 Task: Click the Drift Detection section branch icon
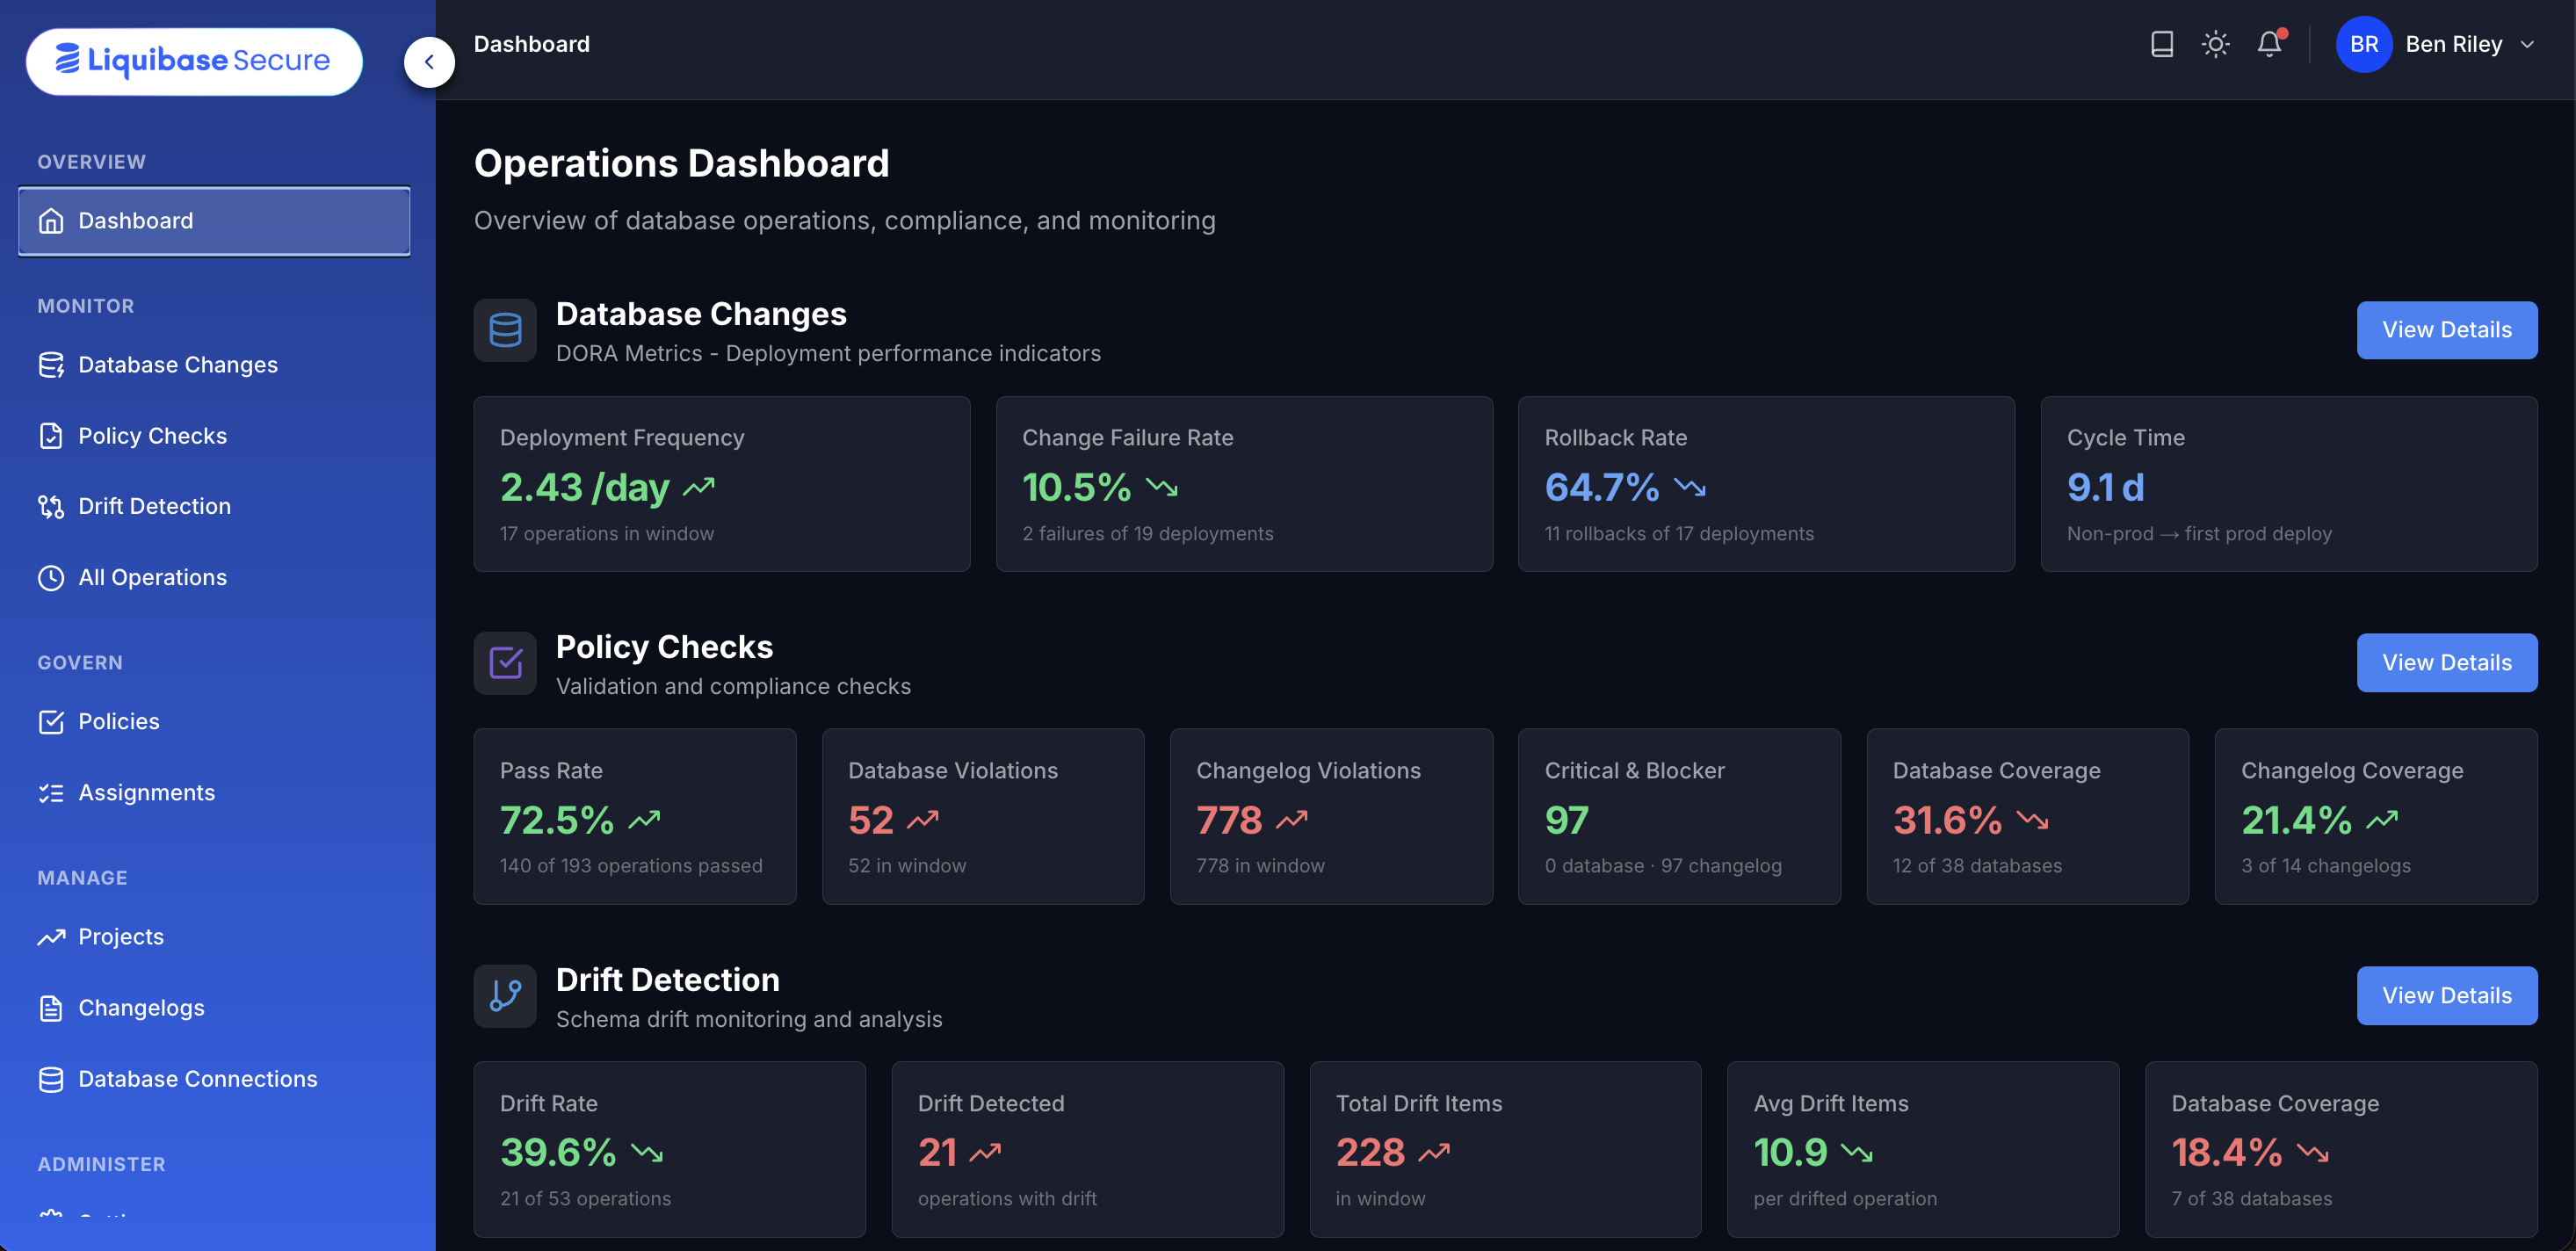click(505, 996)
